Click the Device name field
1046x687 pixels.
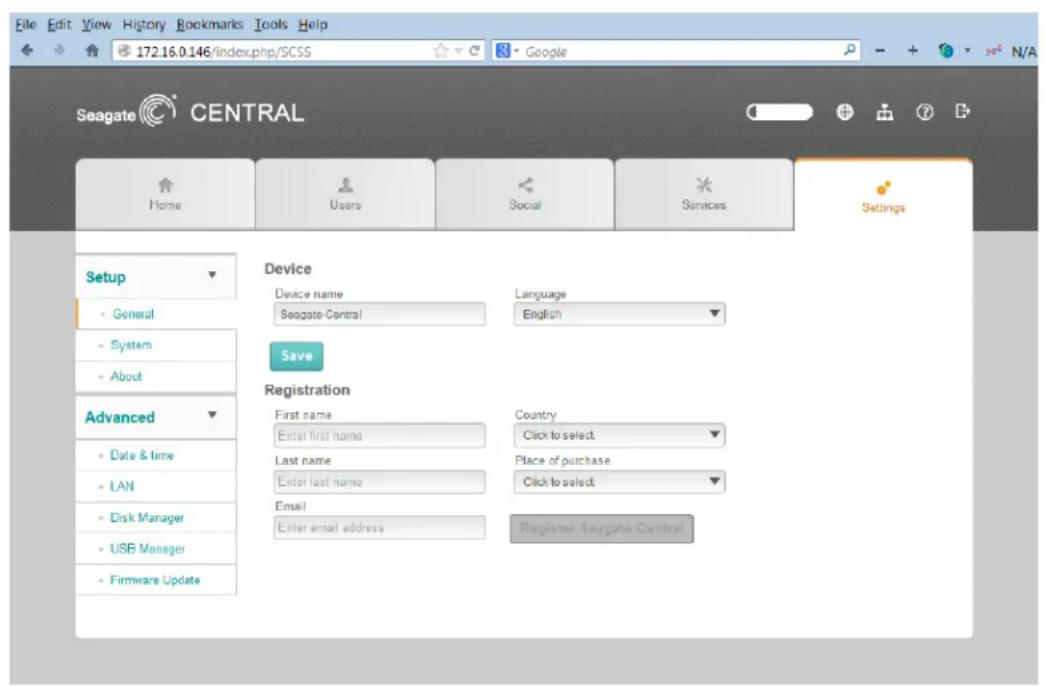tap(380, 314)
